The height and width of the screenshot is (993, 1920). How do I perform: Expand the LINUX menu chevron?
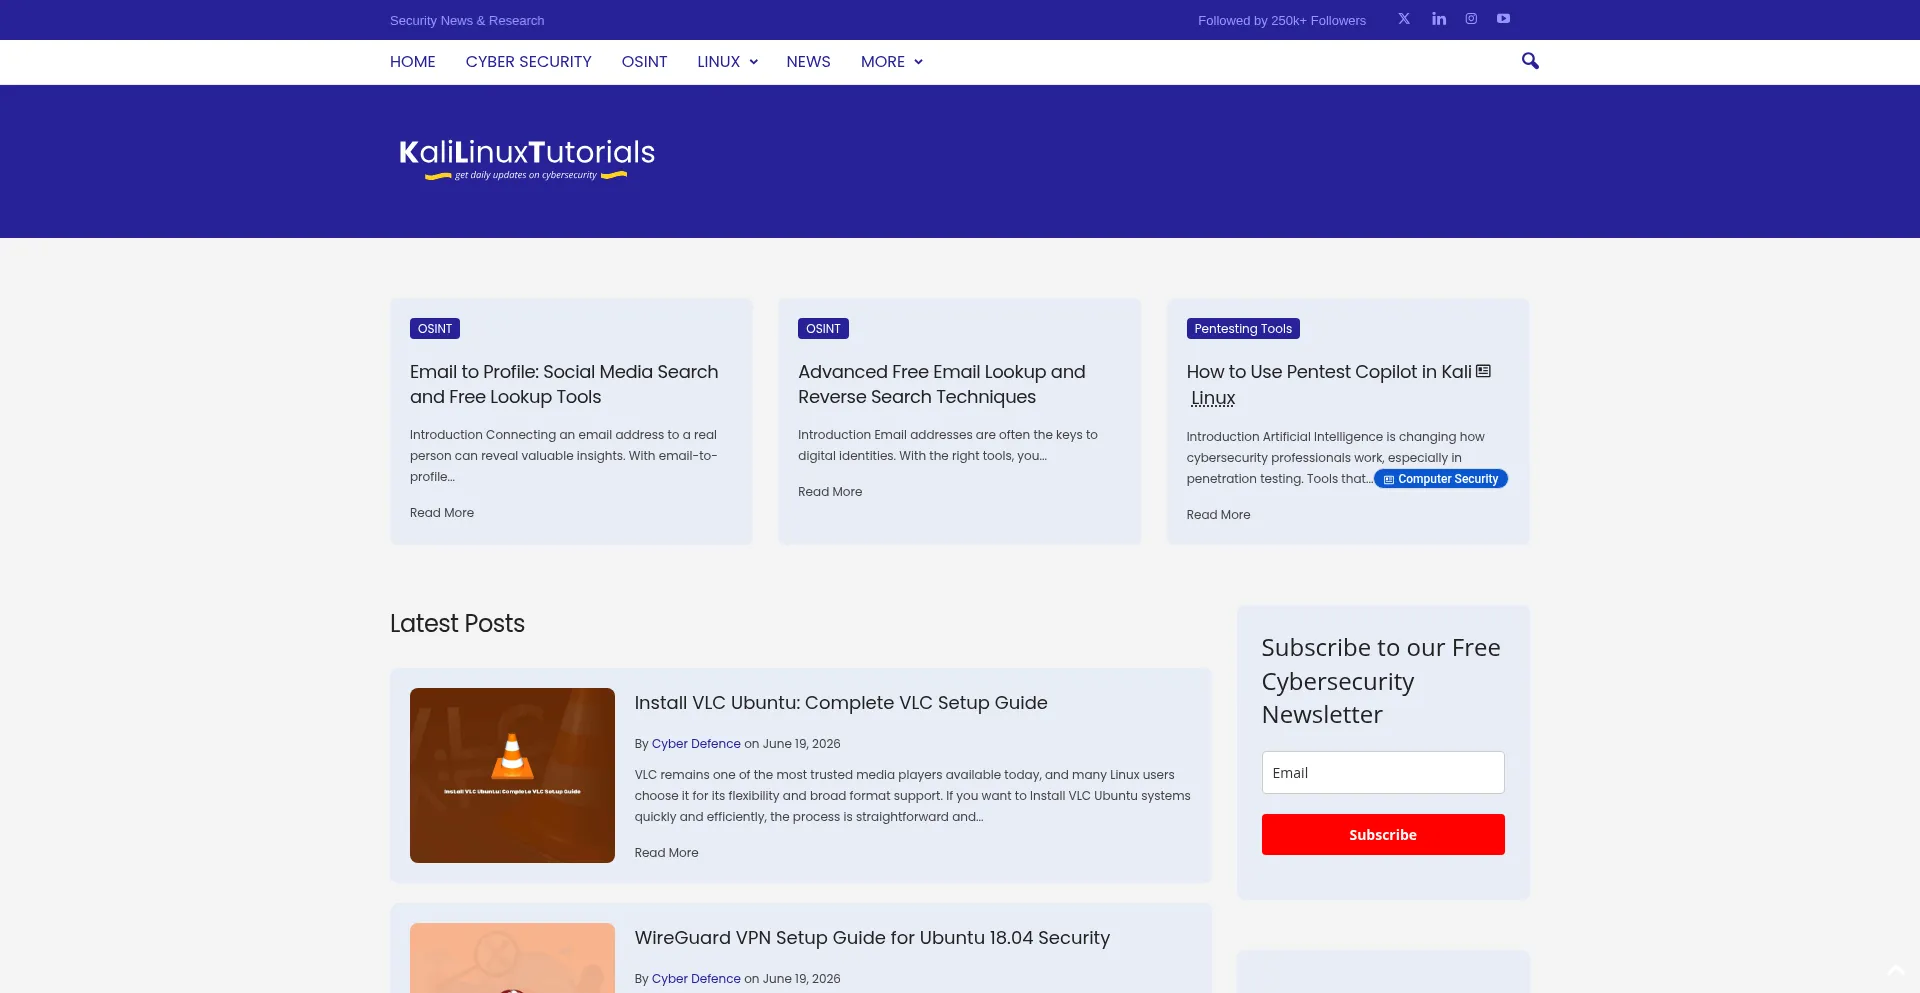[x=753, y=62]
